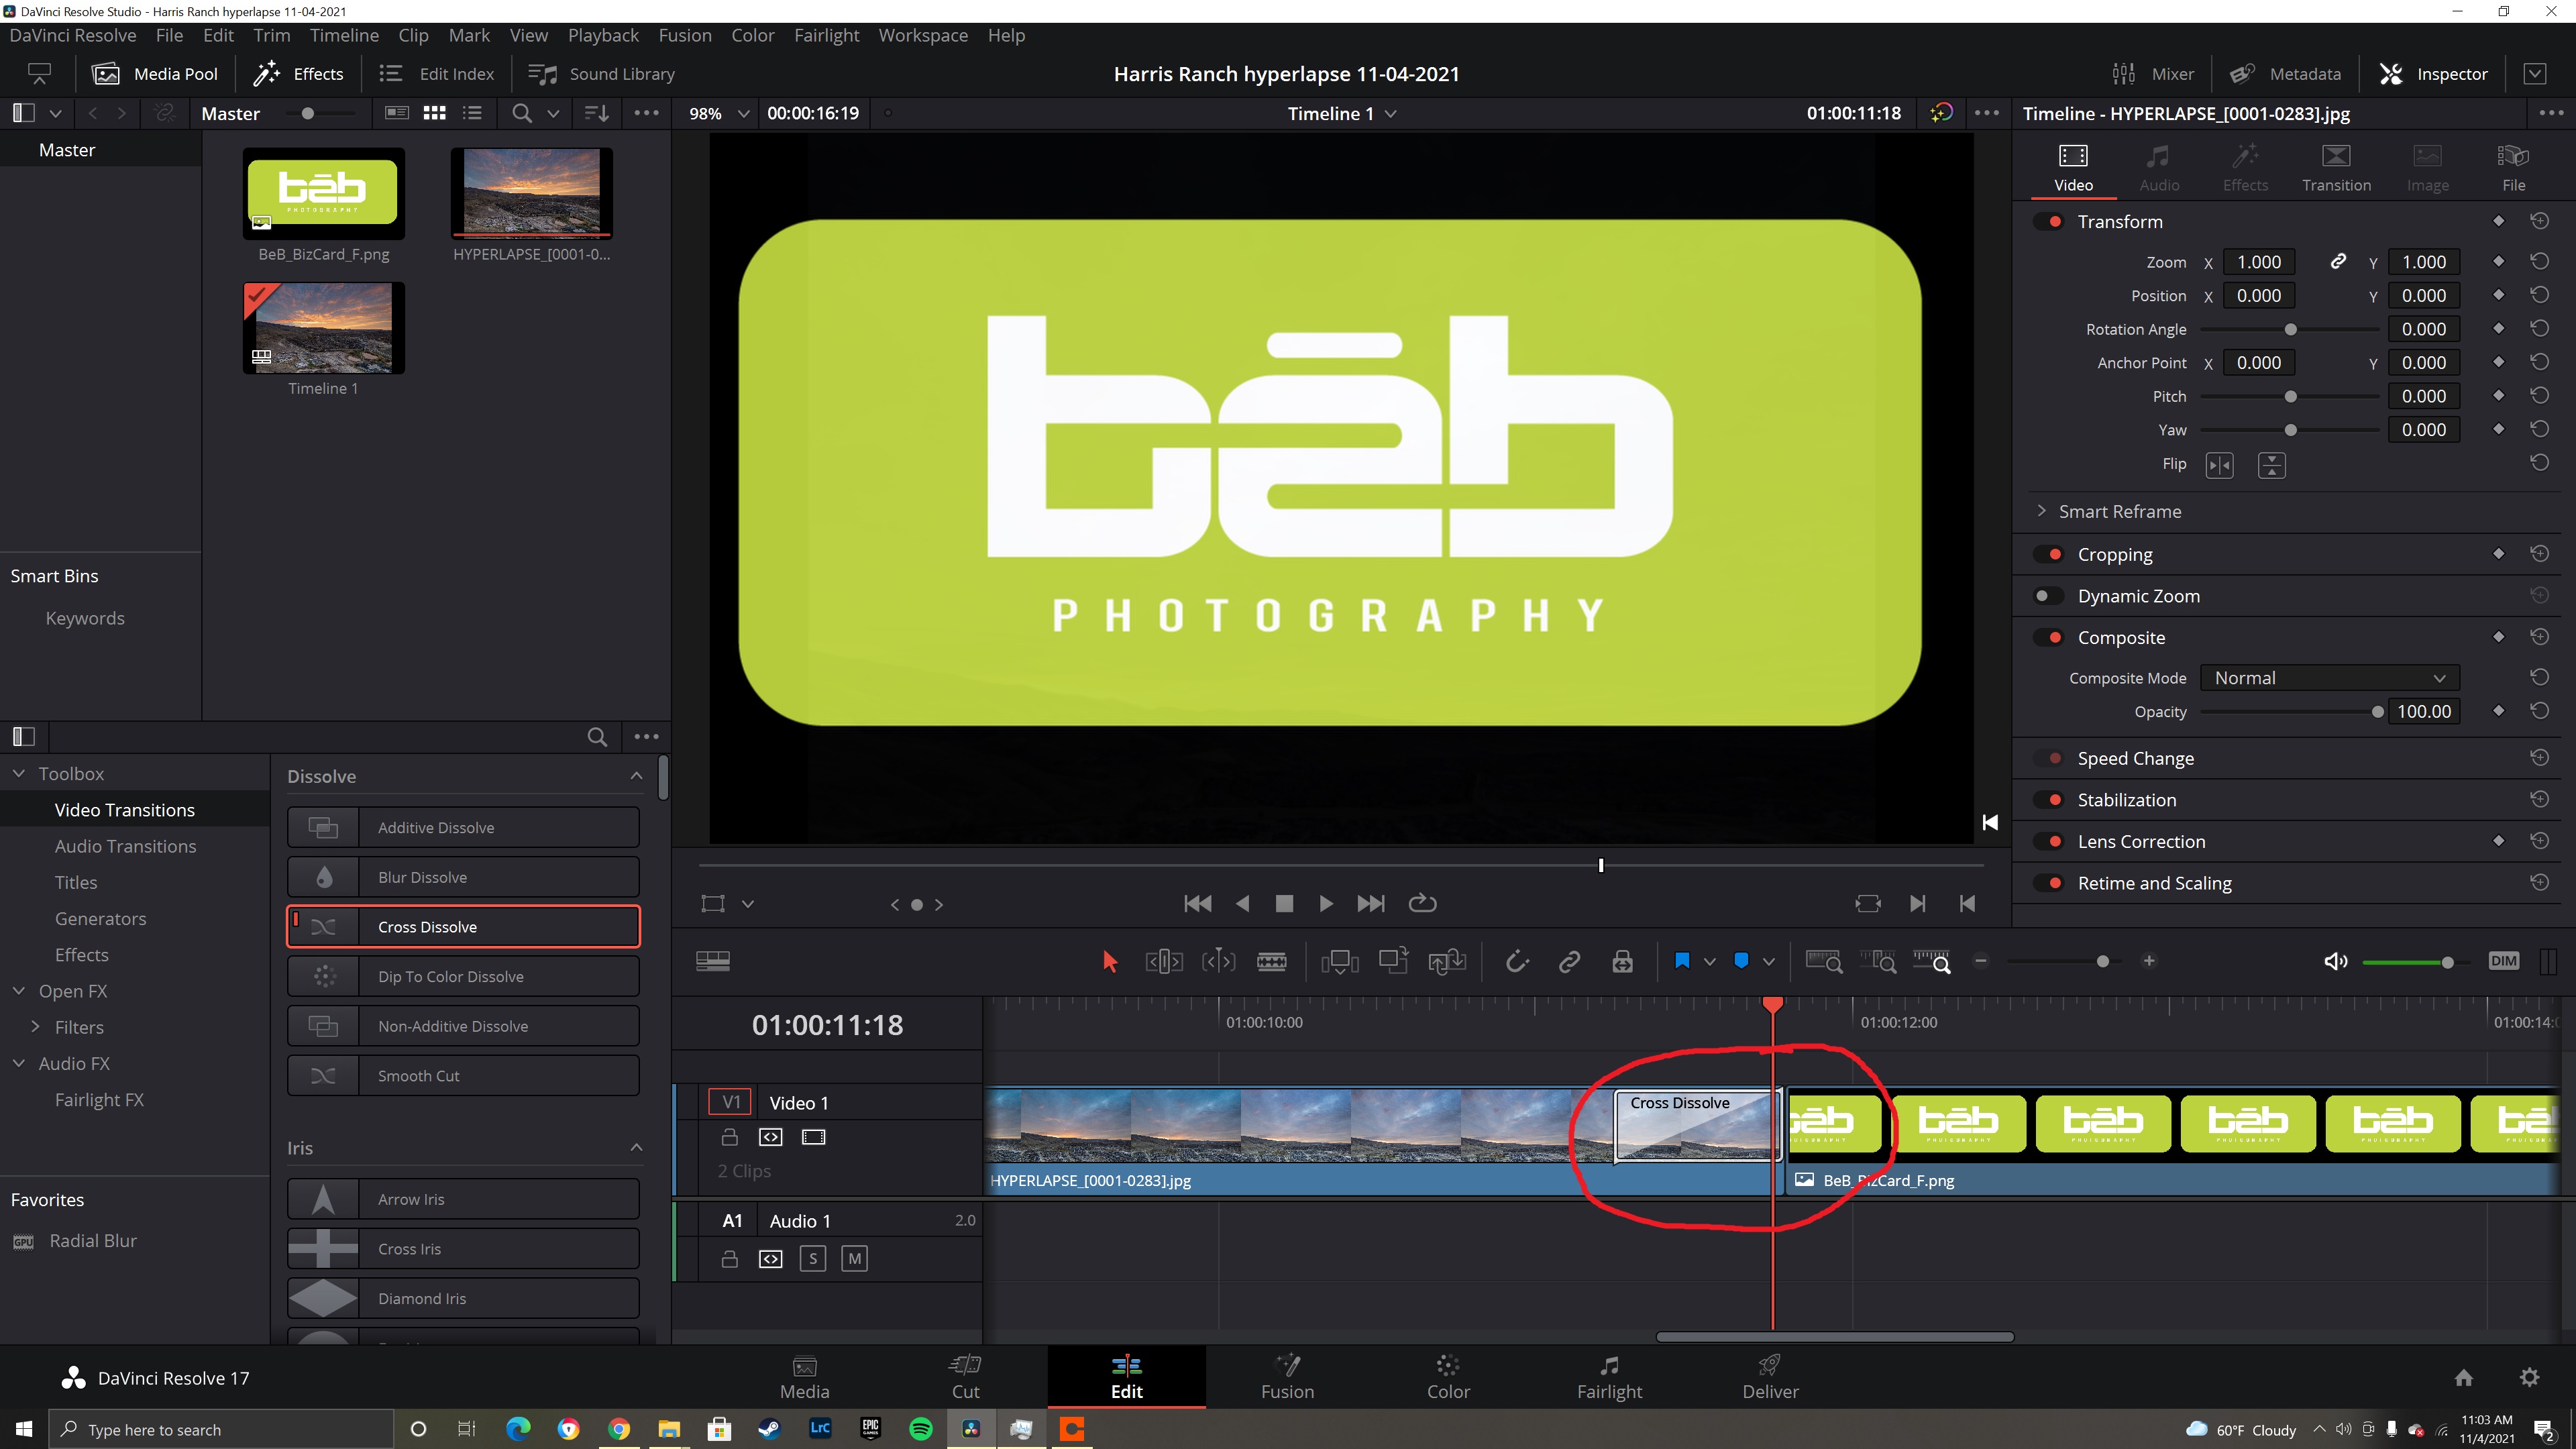Mute the Audio 1 track
Screen dimensions: 2576x1449
[x=854, y=1259]
